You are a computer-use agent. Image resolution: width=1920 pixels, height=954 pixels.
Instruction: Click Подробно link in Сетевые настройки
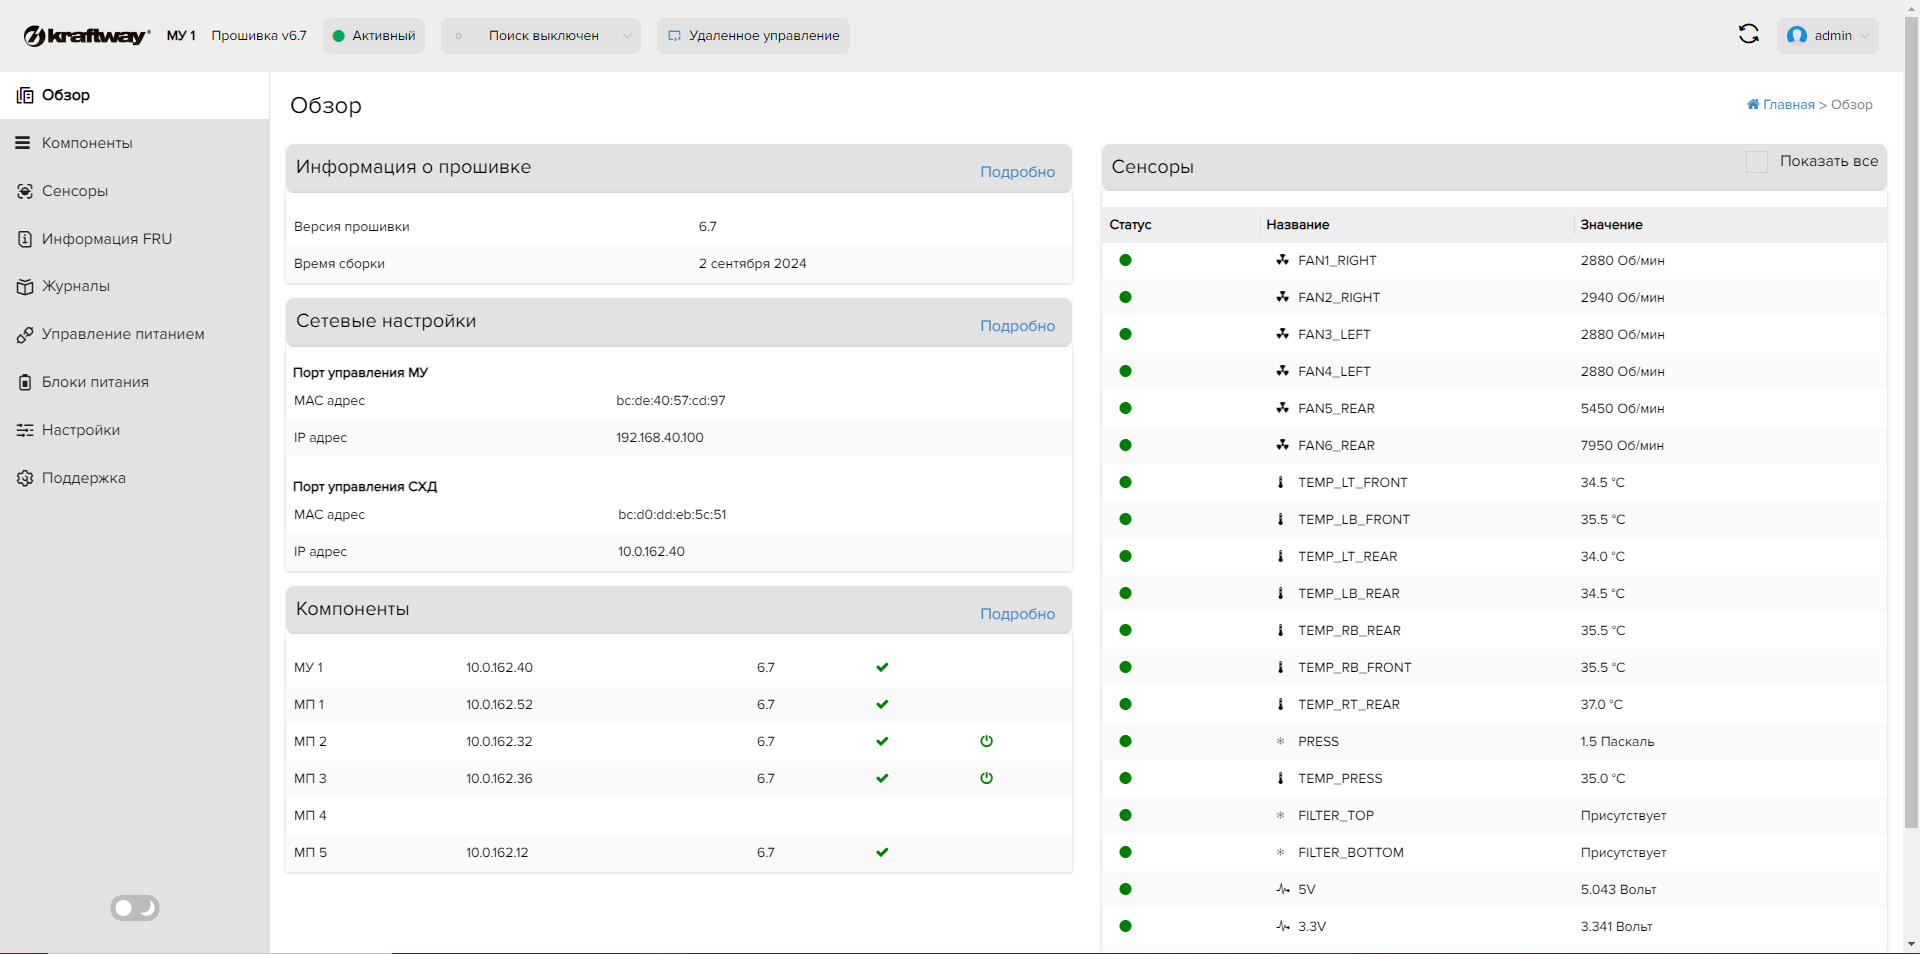(x=1017, y=326)
